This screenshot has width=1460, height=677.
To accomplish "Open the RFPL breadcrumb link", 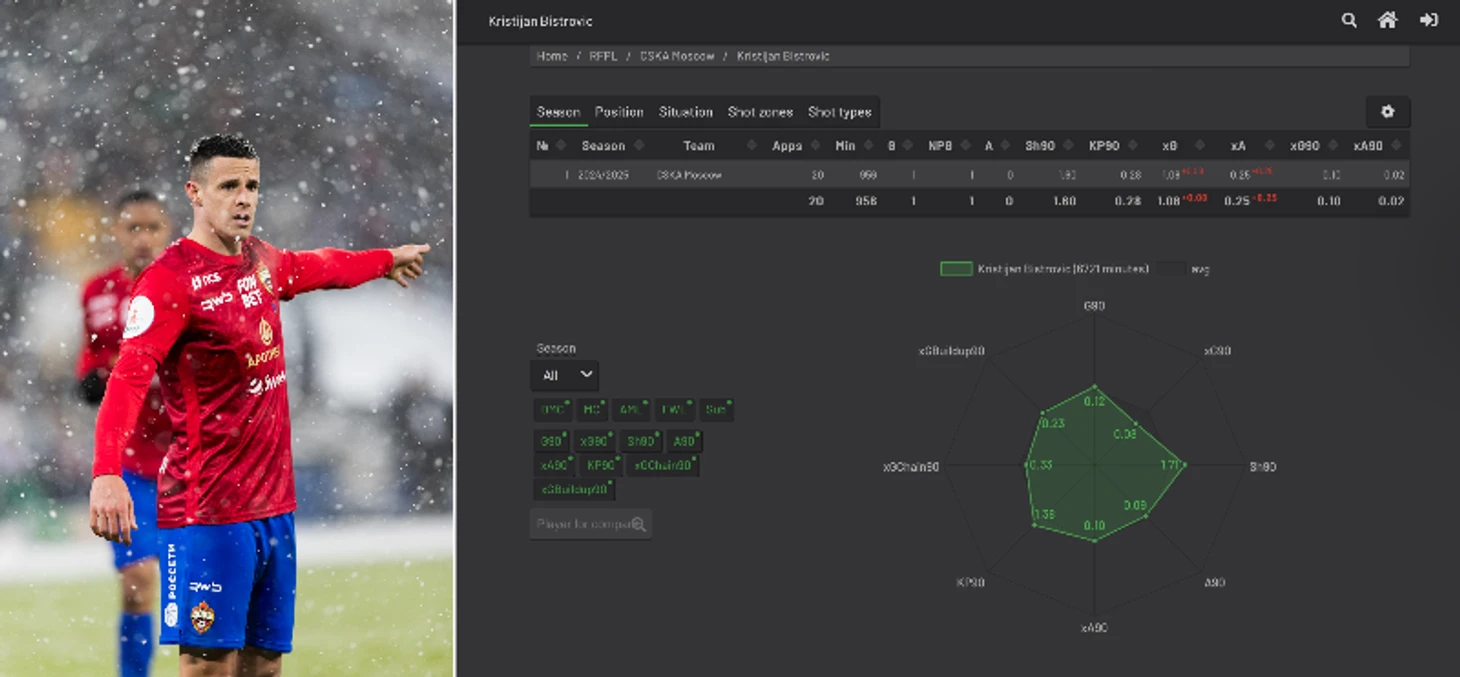I will click(x=603, y=56).
